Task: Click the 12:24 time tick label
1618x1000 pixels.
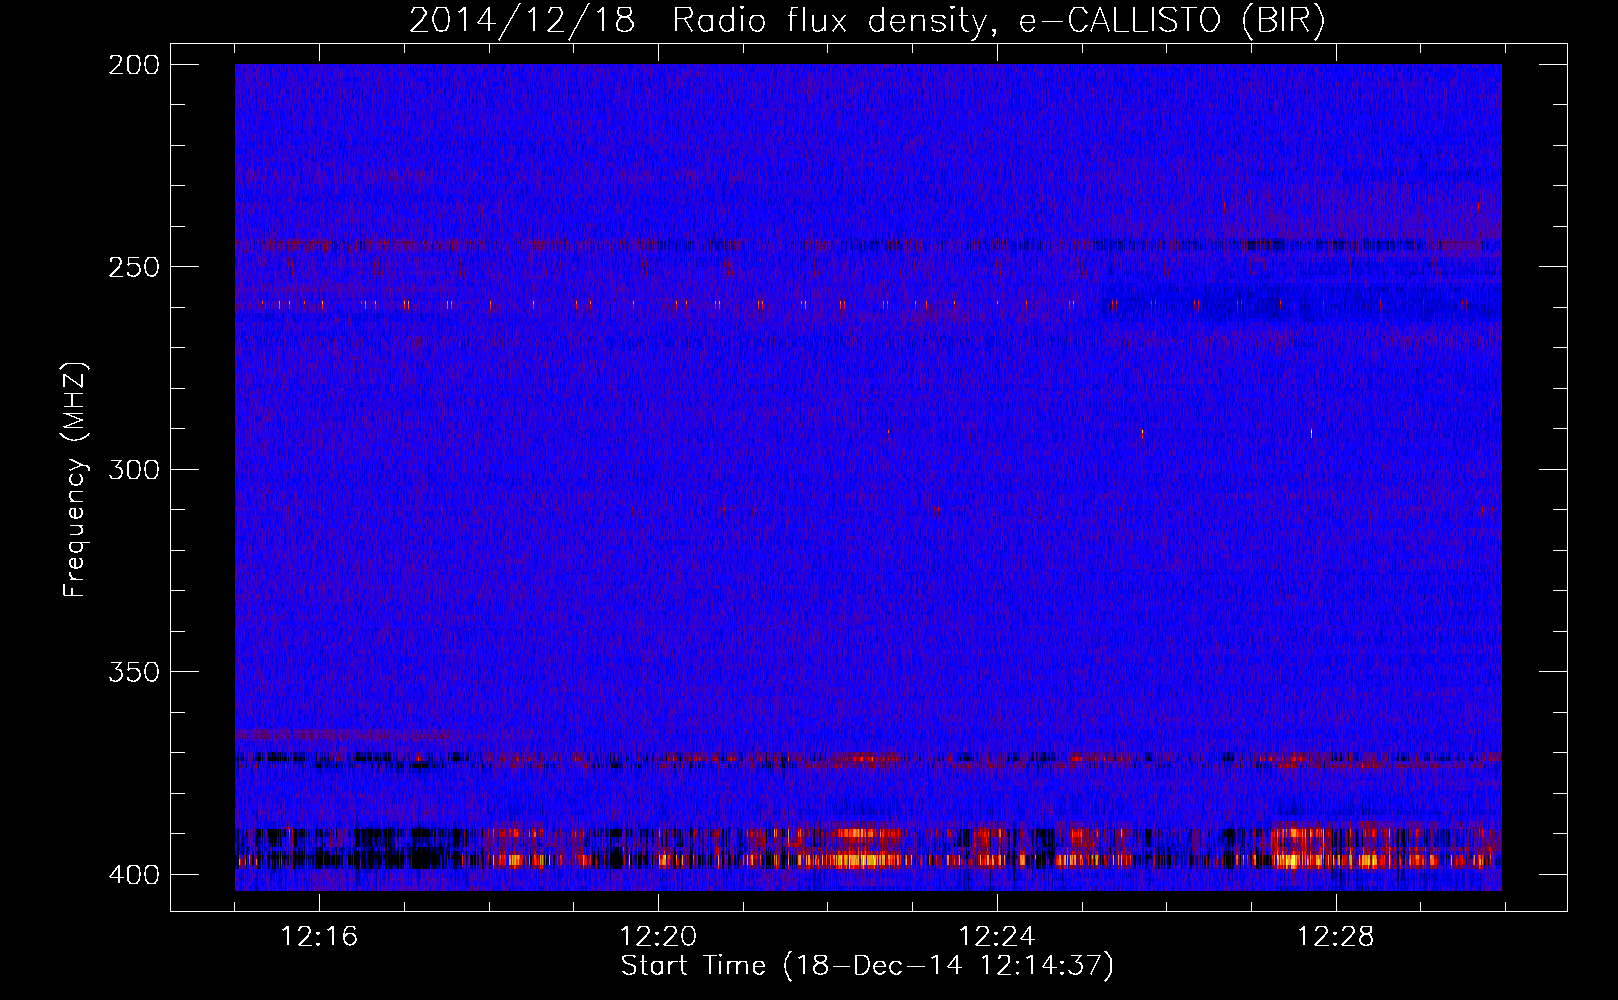Action: (997, 937)
